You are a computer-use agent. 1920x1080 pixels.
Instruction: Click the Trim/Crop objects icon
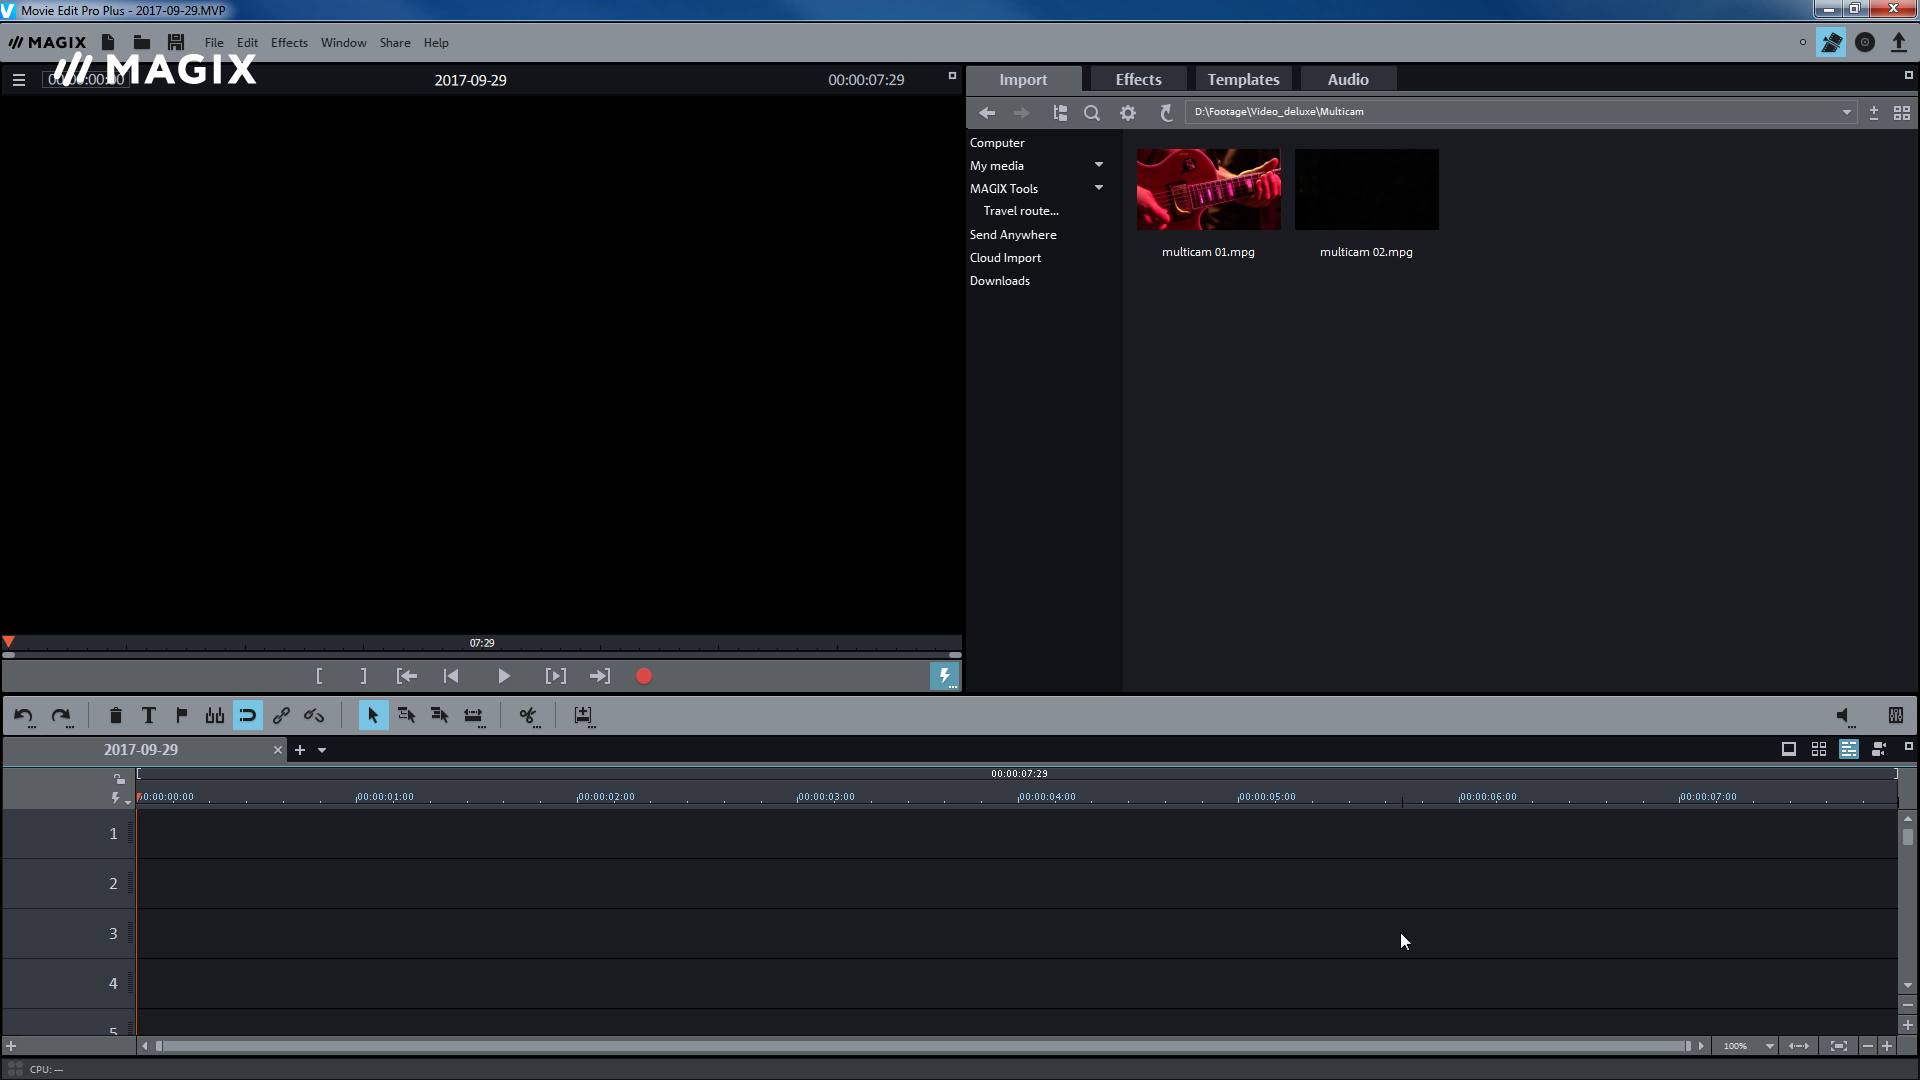(x=472, y=715)
